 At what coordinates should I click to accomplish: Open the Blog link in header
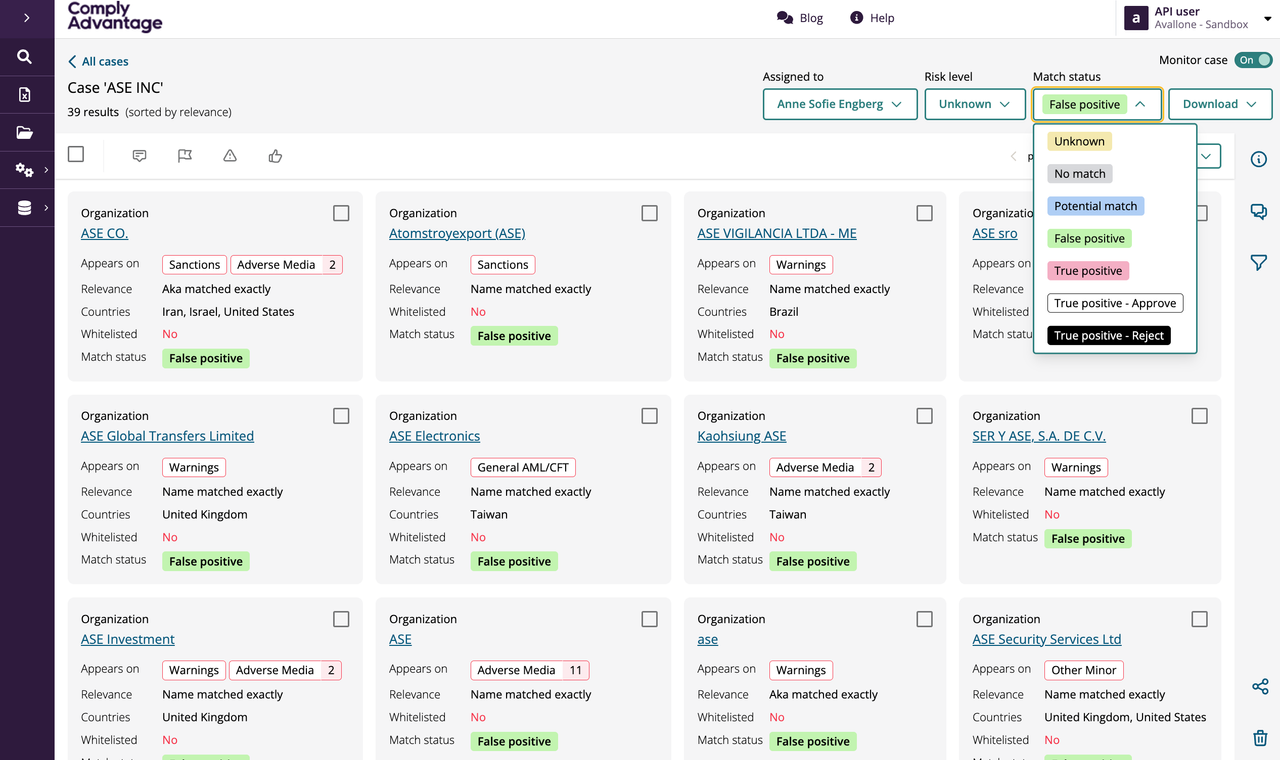click(x=800, y=18)
